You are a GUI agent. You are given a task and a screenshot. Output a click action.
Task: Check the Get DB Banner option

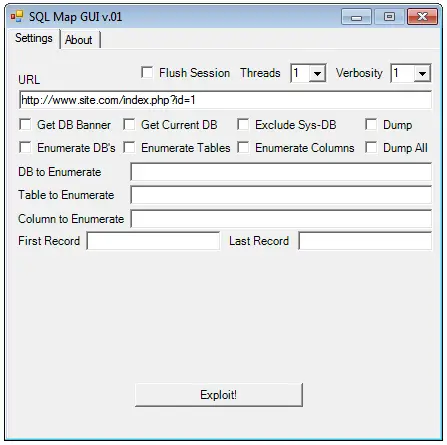click(x=25, y=124)
